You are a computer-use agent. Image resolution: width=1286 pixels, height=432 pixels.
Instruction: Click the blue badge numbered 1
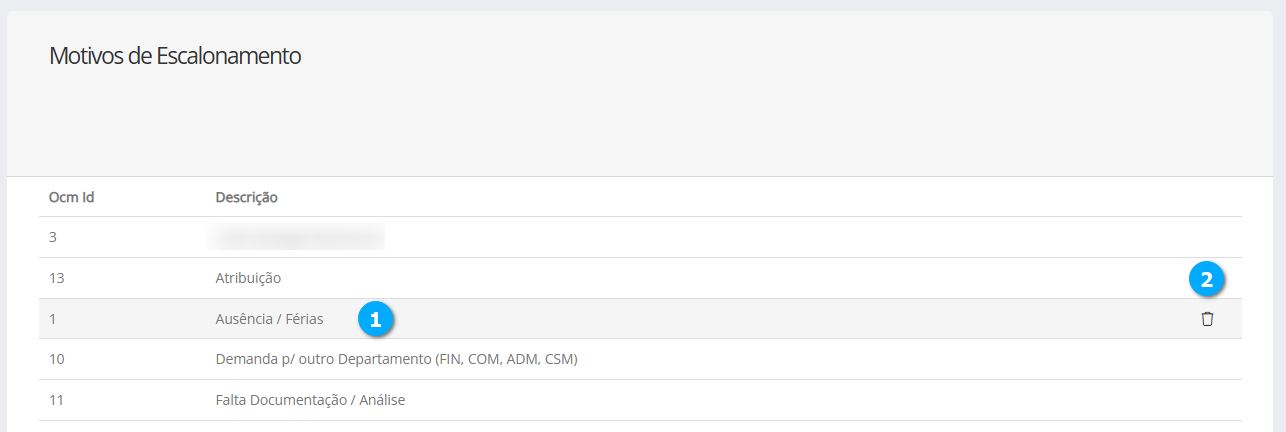point(375,319)
